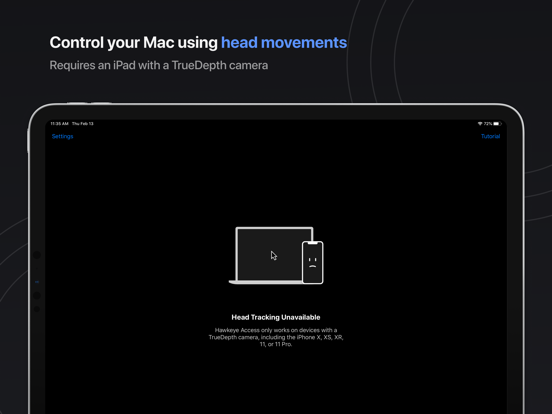Select the 'Head Tracking Unavailable' heading
552x414 pixels.
pyautogui.click(x=276, y=317)
